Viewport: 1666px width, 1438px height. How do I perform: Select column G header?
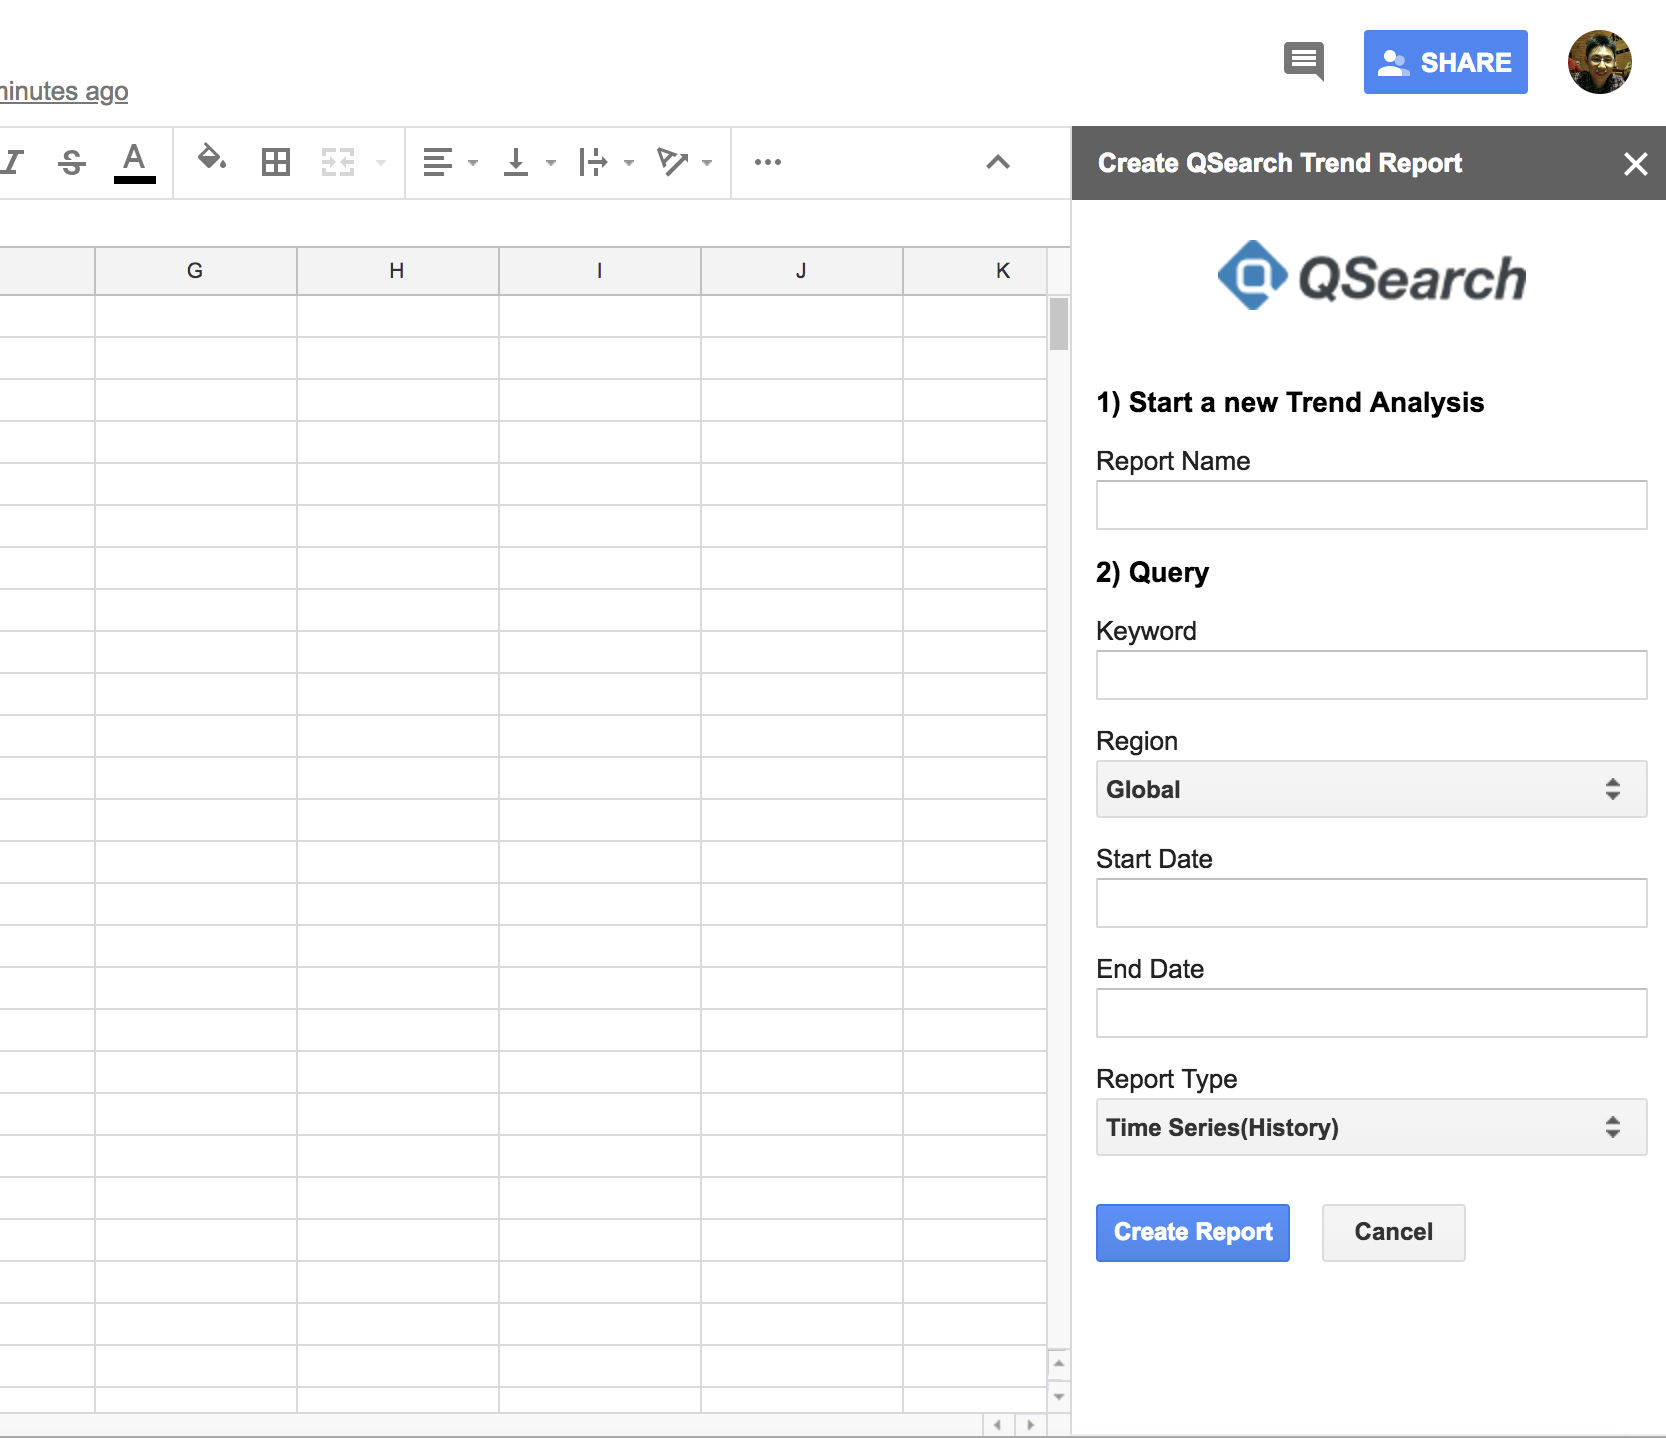click(196, 271)
